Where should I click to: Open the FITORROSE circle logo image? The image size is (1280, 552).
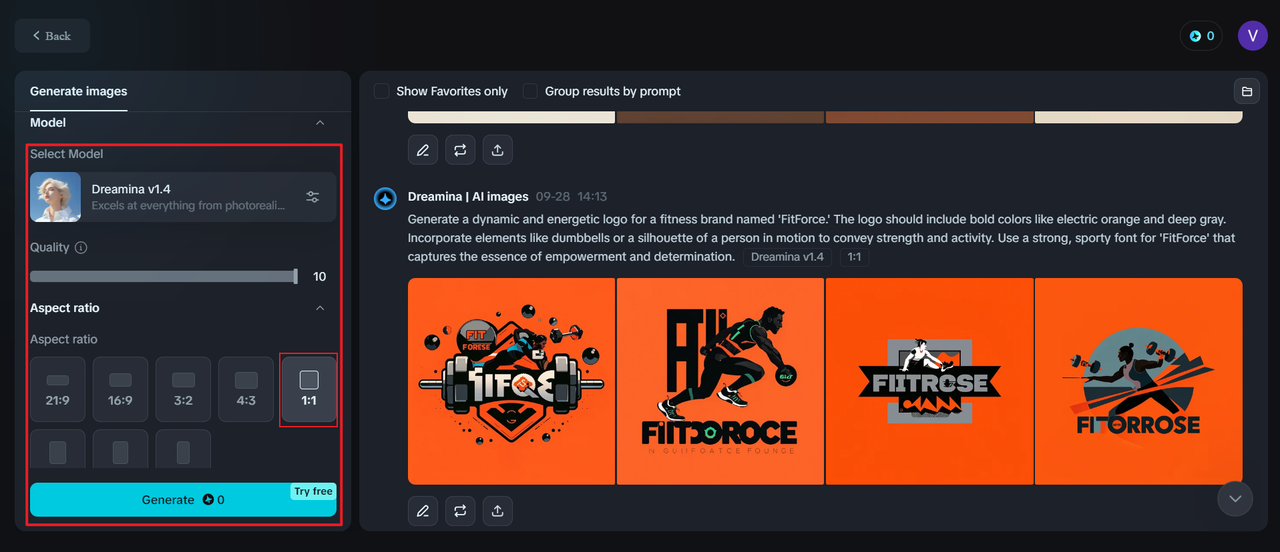(x=1139, y=381)
